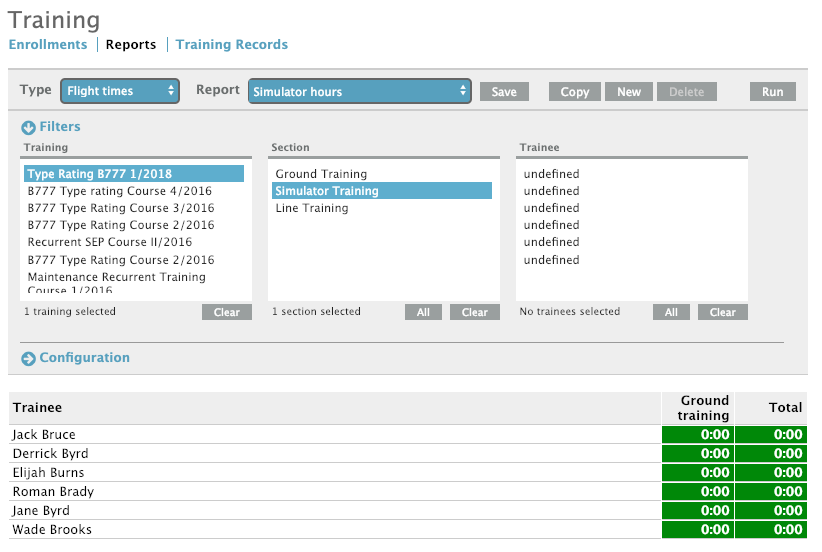Create a New report
Viewport: 822px width, 552px height.
tap(629, 92)
